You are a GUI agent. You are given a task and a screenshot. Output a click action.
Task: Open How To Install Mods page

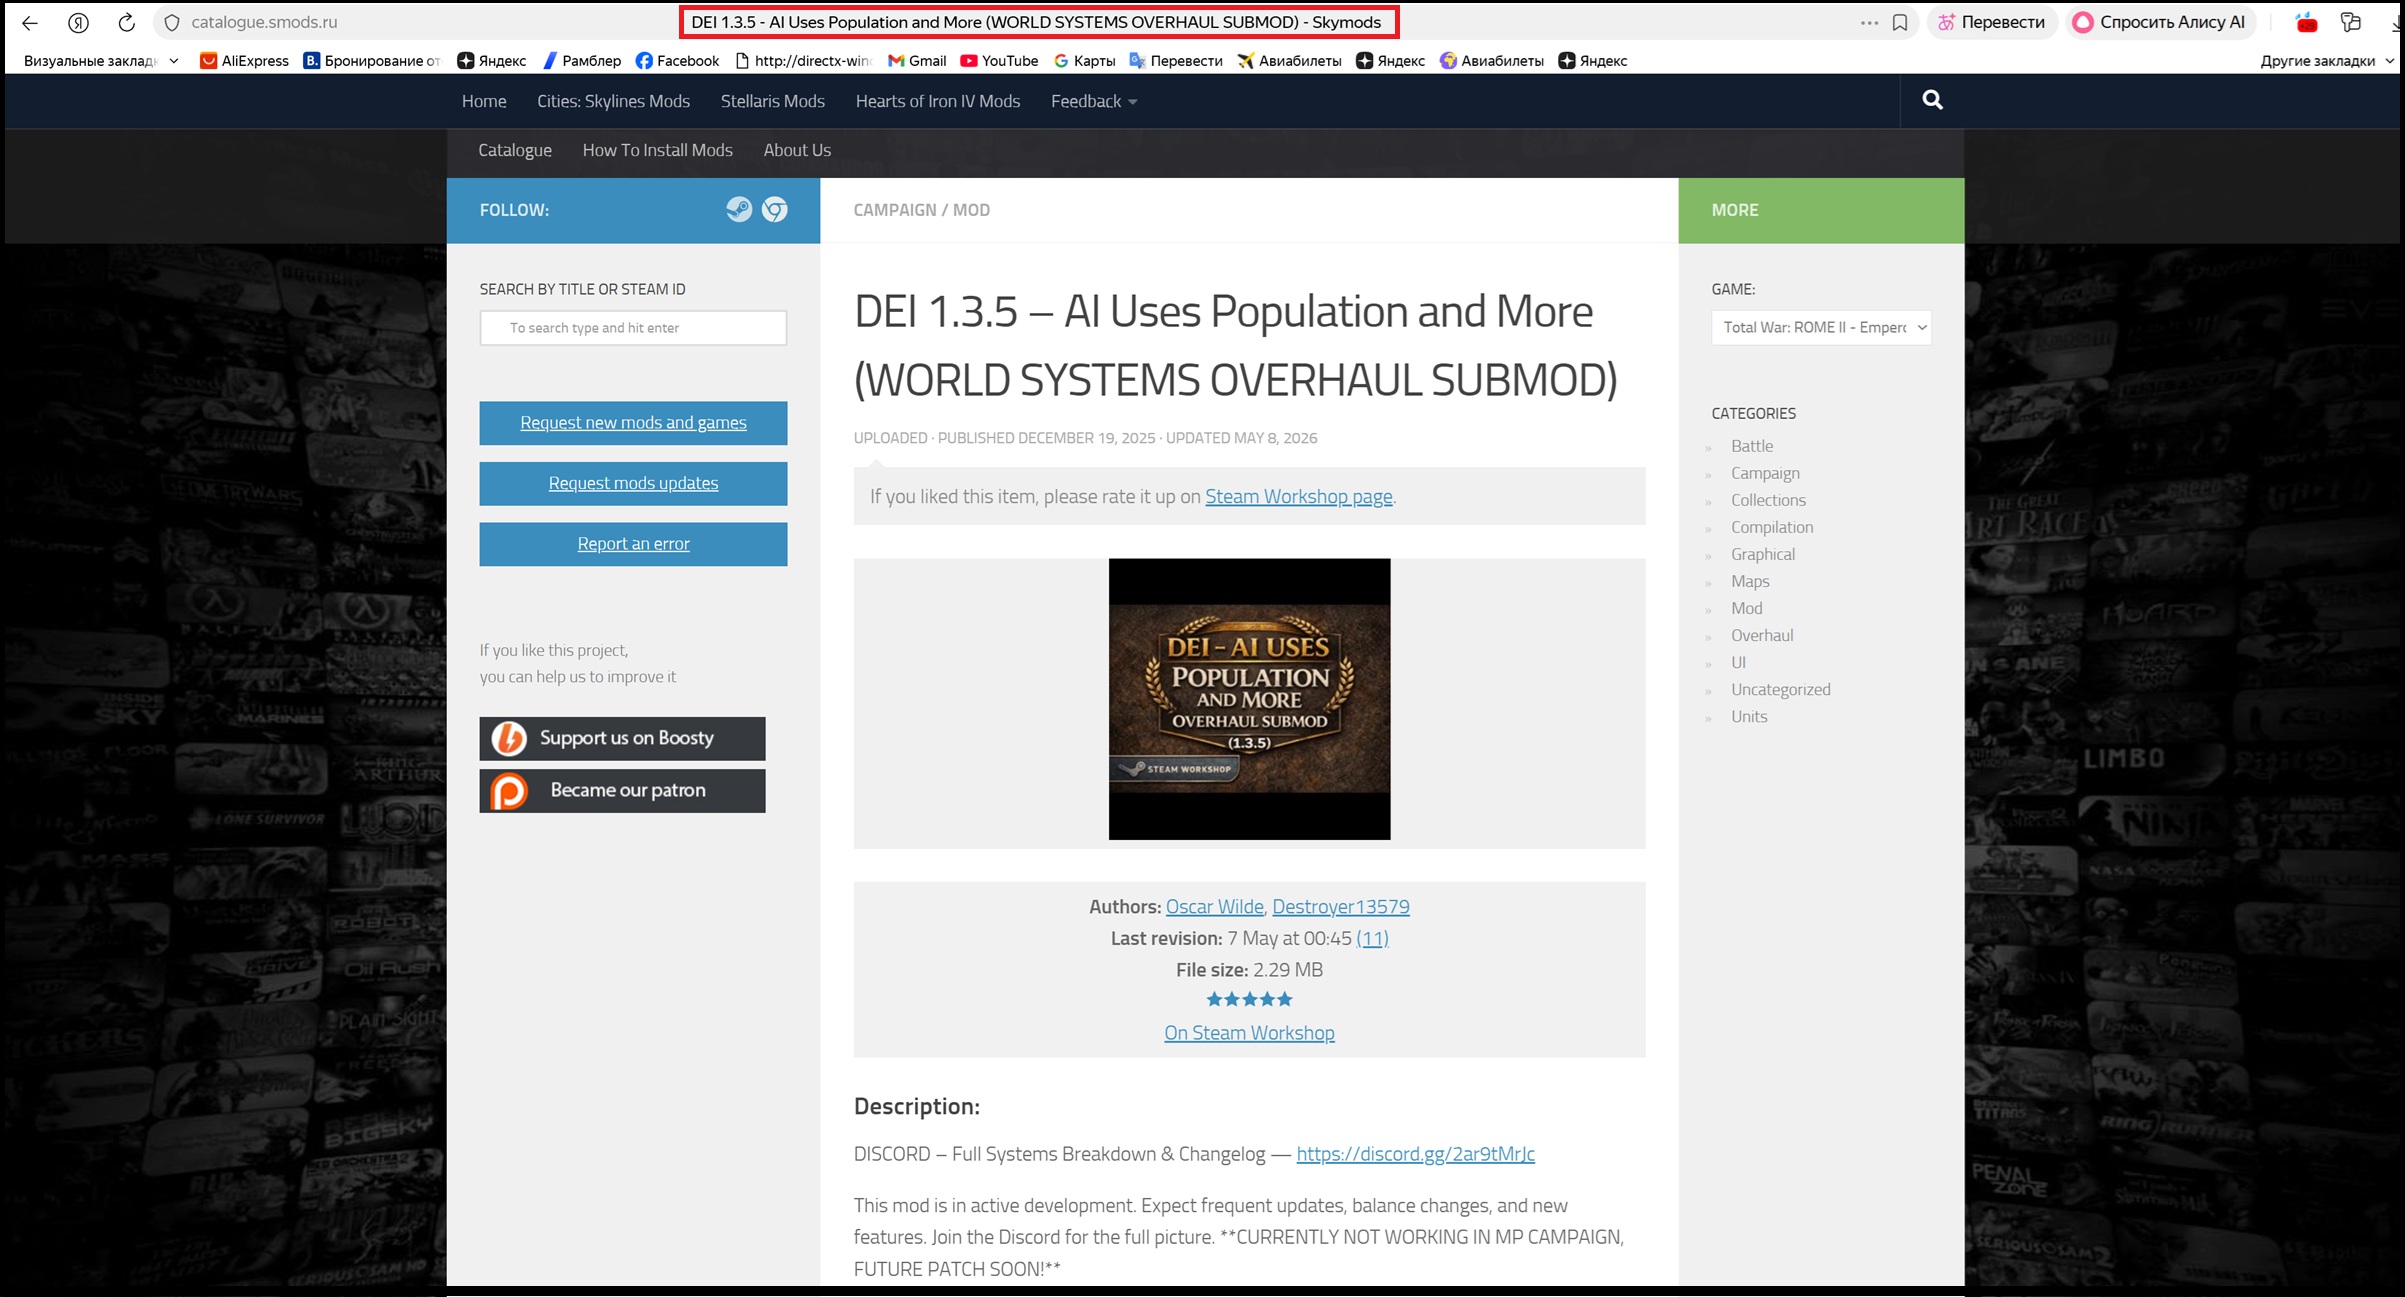coord(657,150)
